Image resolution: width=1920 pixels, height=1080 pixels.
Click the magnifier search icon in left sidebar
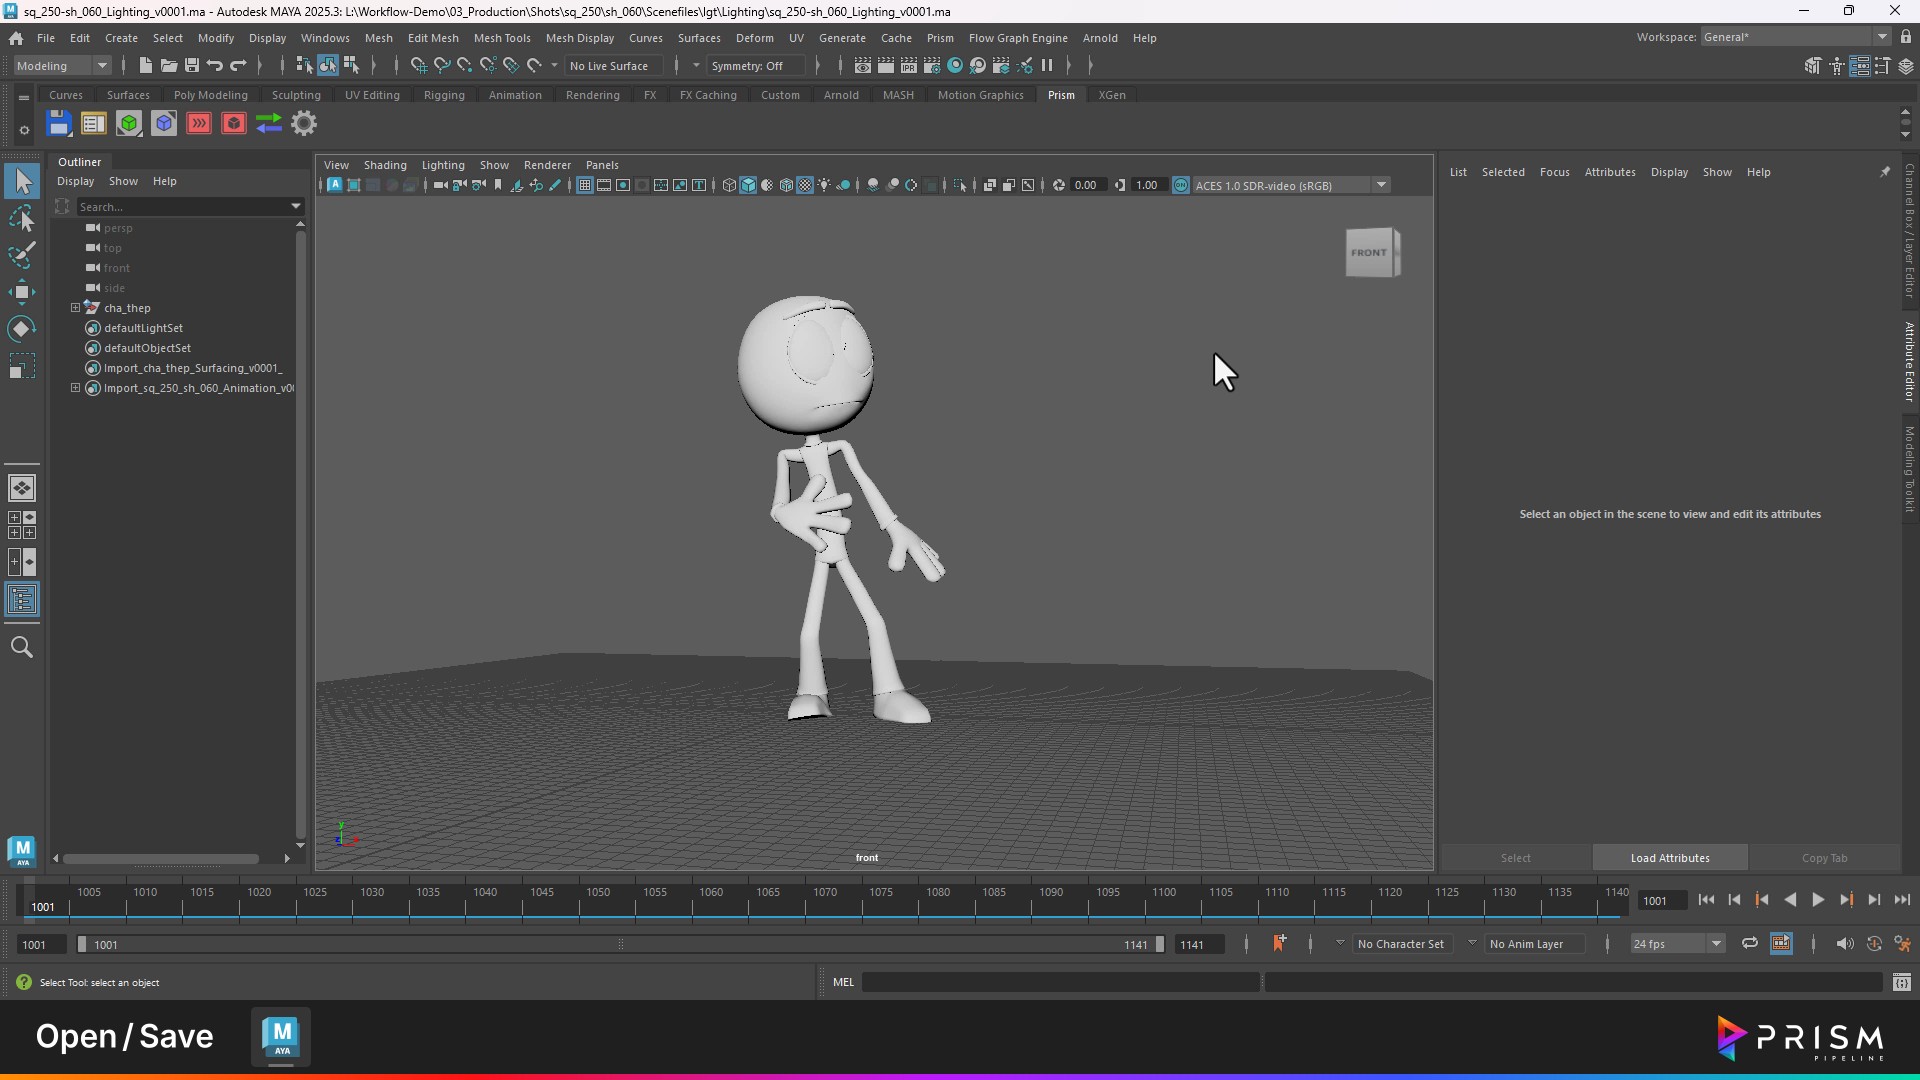[x=22, y=648]
